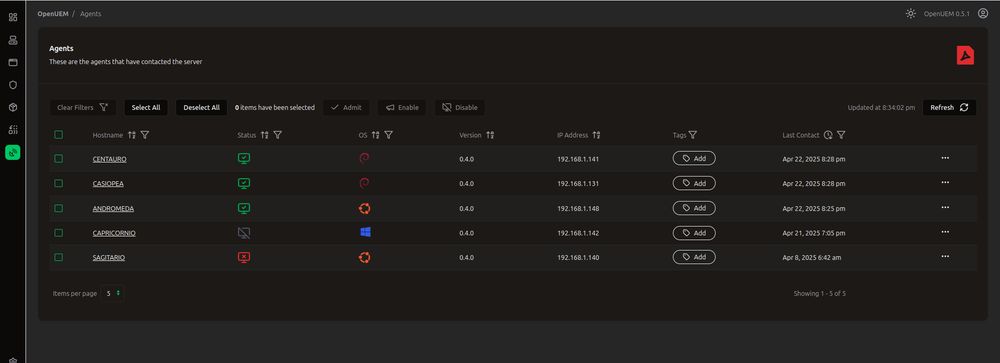The image size is (1000, 363).
Task: Open the Last Contact column filter
Action: click(x=841, y=135)
